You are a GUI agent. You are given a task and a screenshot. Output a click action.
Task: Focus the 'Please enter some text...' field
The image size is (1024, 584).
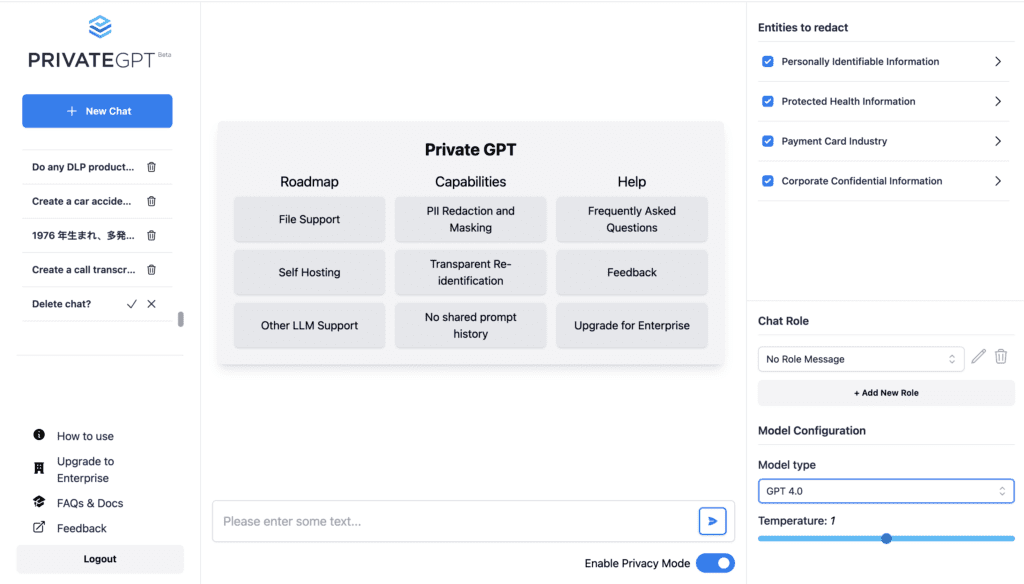pos(455,521)
